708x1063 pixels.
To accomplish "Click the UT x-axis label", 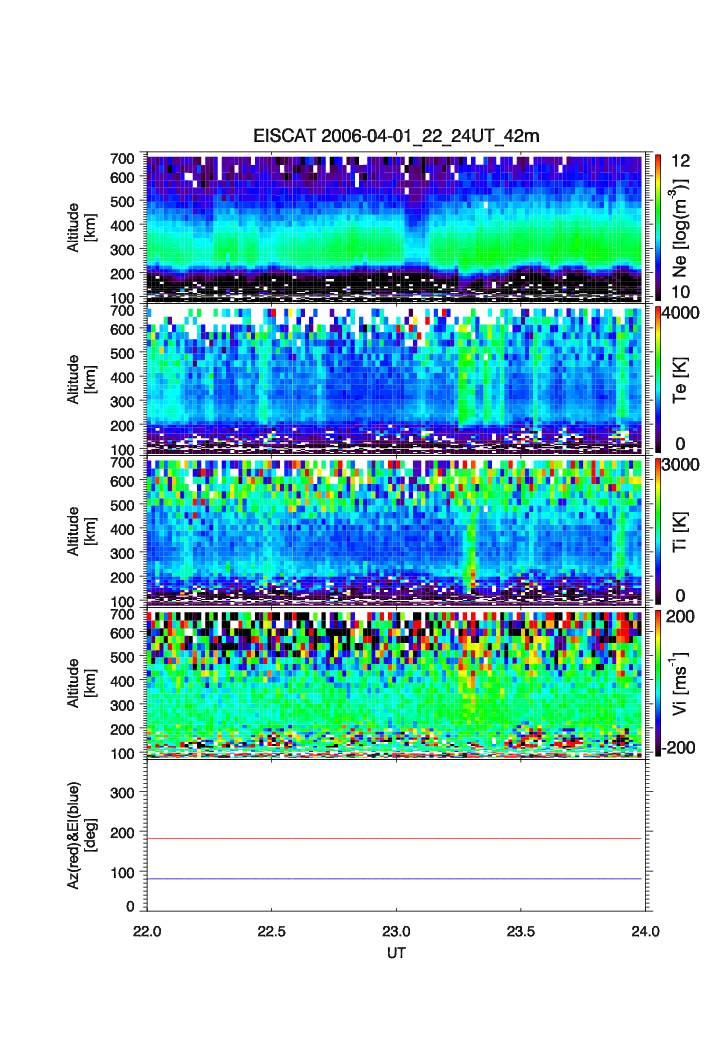I will tap(396, 953).
